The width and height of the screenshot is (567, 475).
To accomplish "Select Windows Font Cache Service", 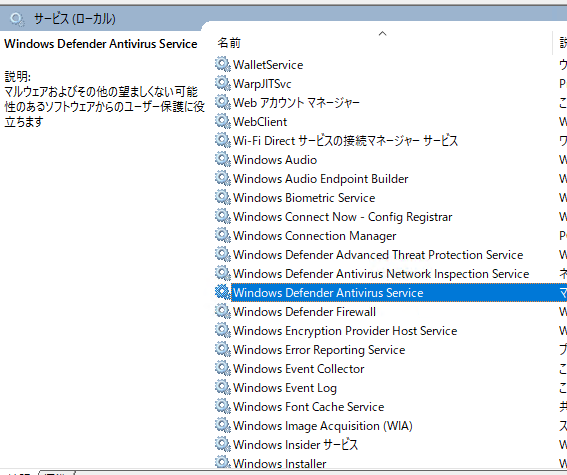I will (308, 407).
